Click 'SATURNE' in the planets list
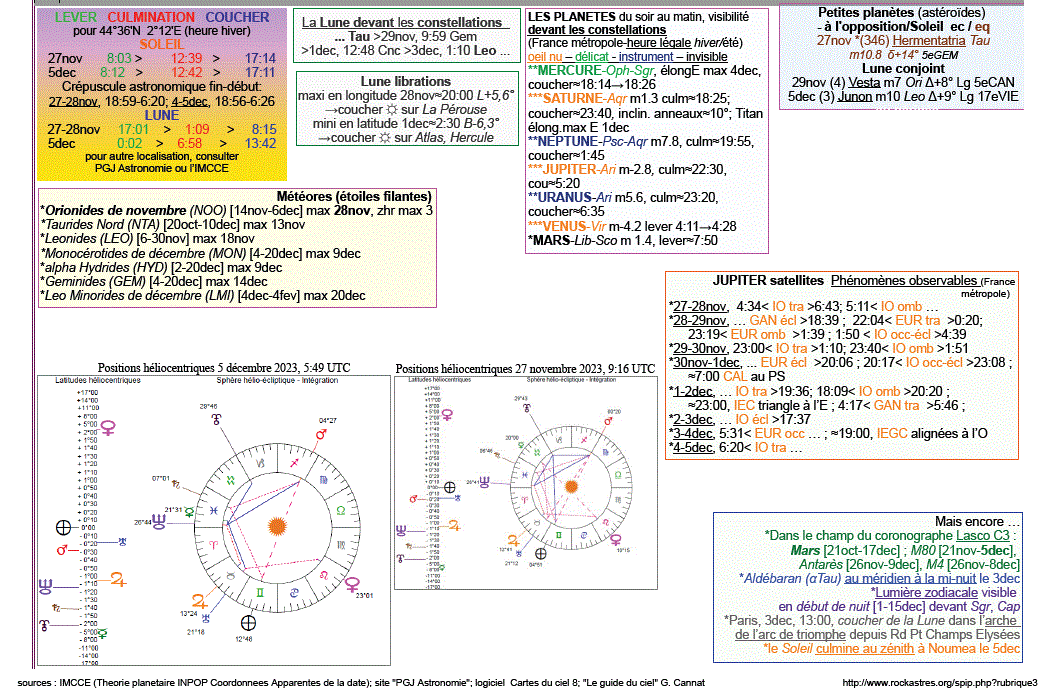1062x694 pixels. [x=574, y=99]
